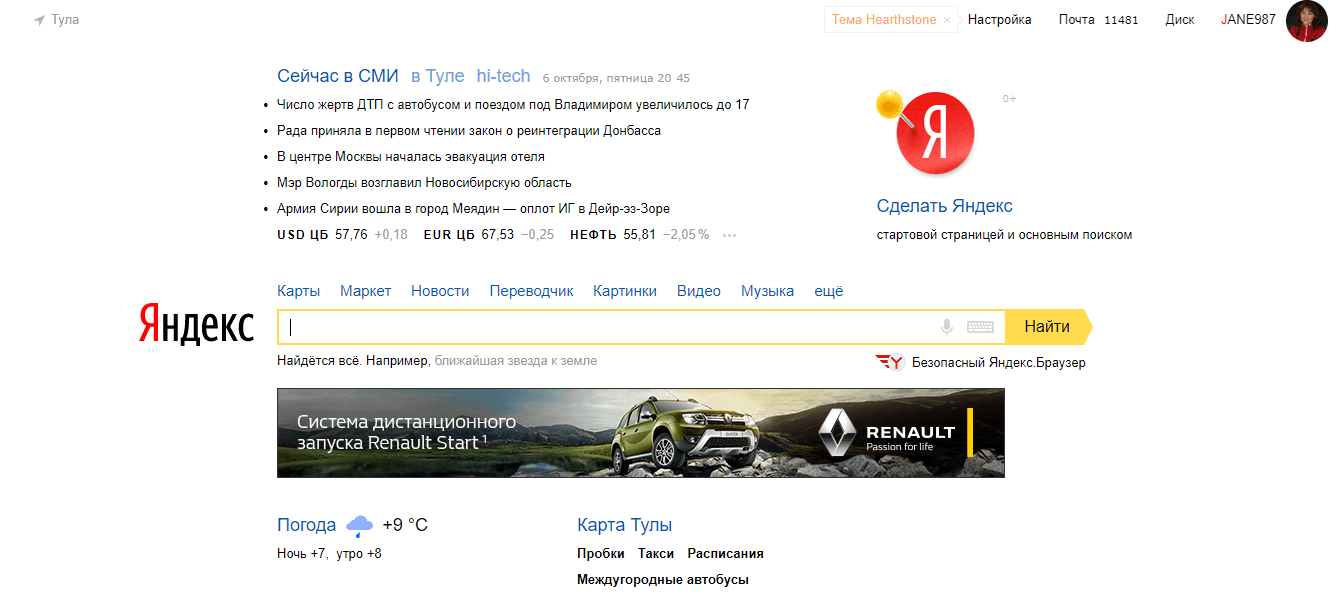Open Сейчас в СМИ news tab
The image size is (1343, 611).
click(338, 76)
